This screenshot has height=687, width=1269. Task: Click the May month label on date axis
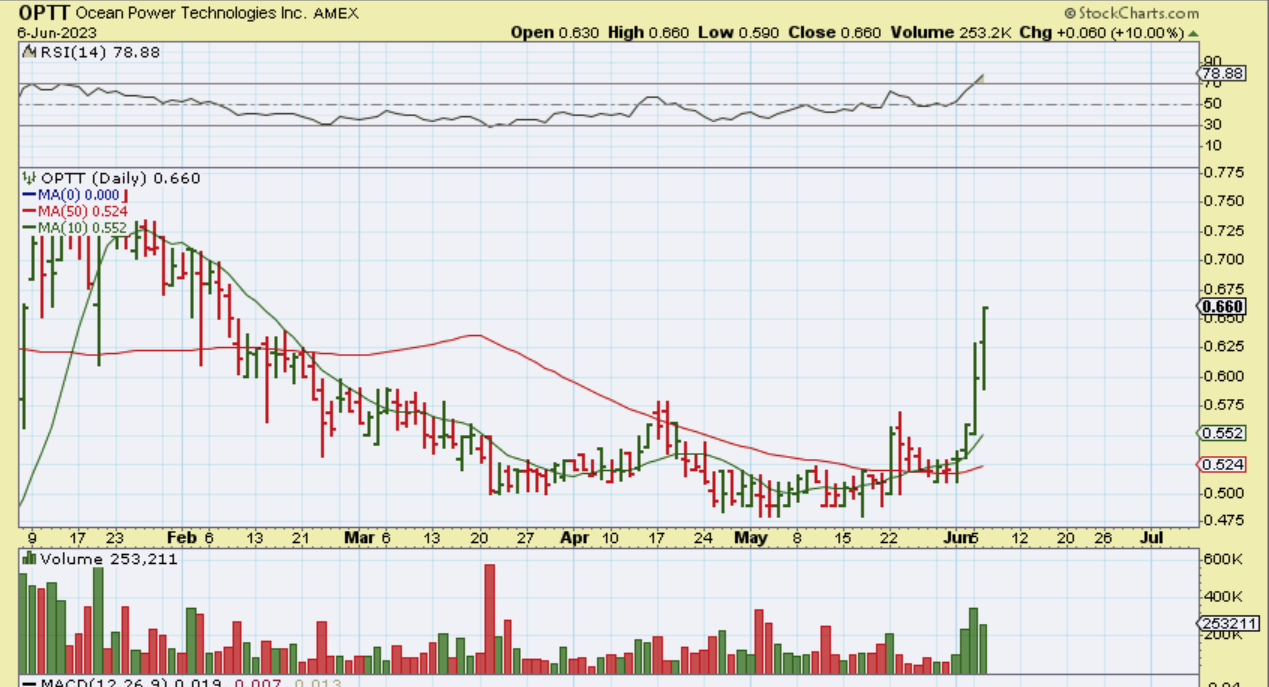tap(749, 538)
